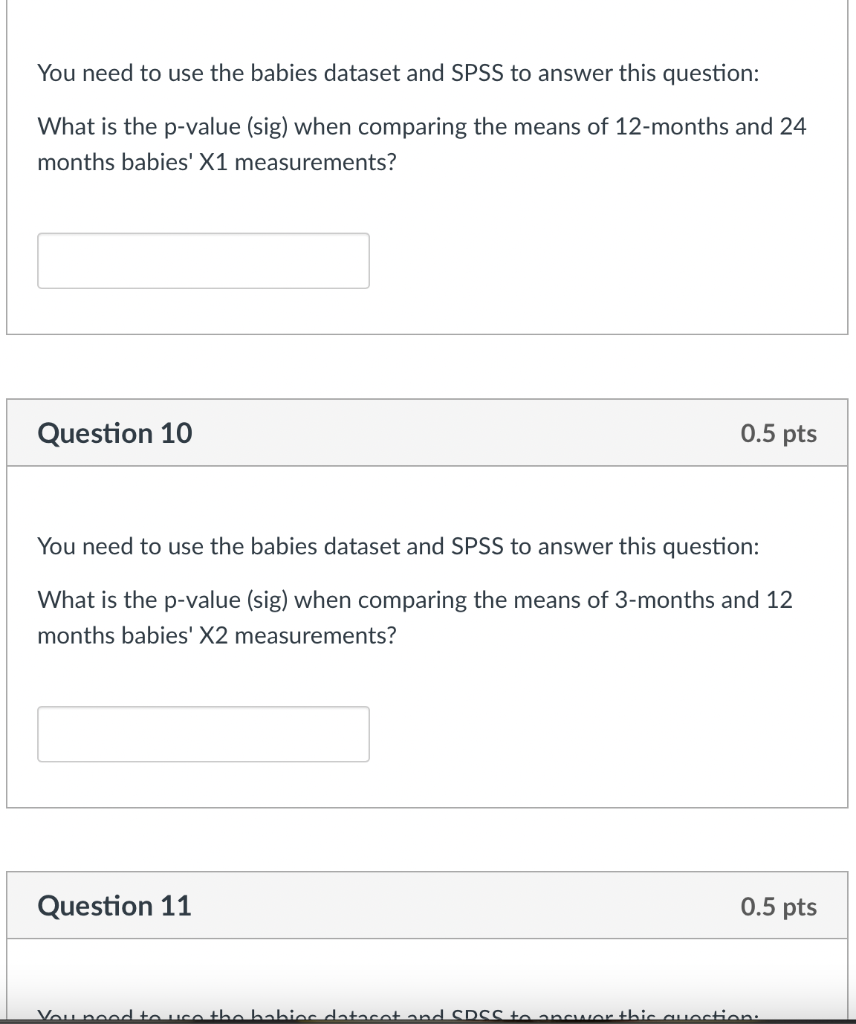
Task: Click the answer field for the X1 measurements question
Action: [203, 260]
